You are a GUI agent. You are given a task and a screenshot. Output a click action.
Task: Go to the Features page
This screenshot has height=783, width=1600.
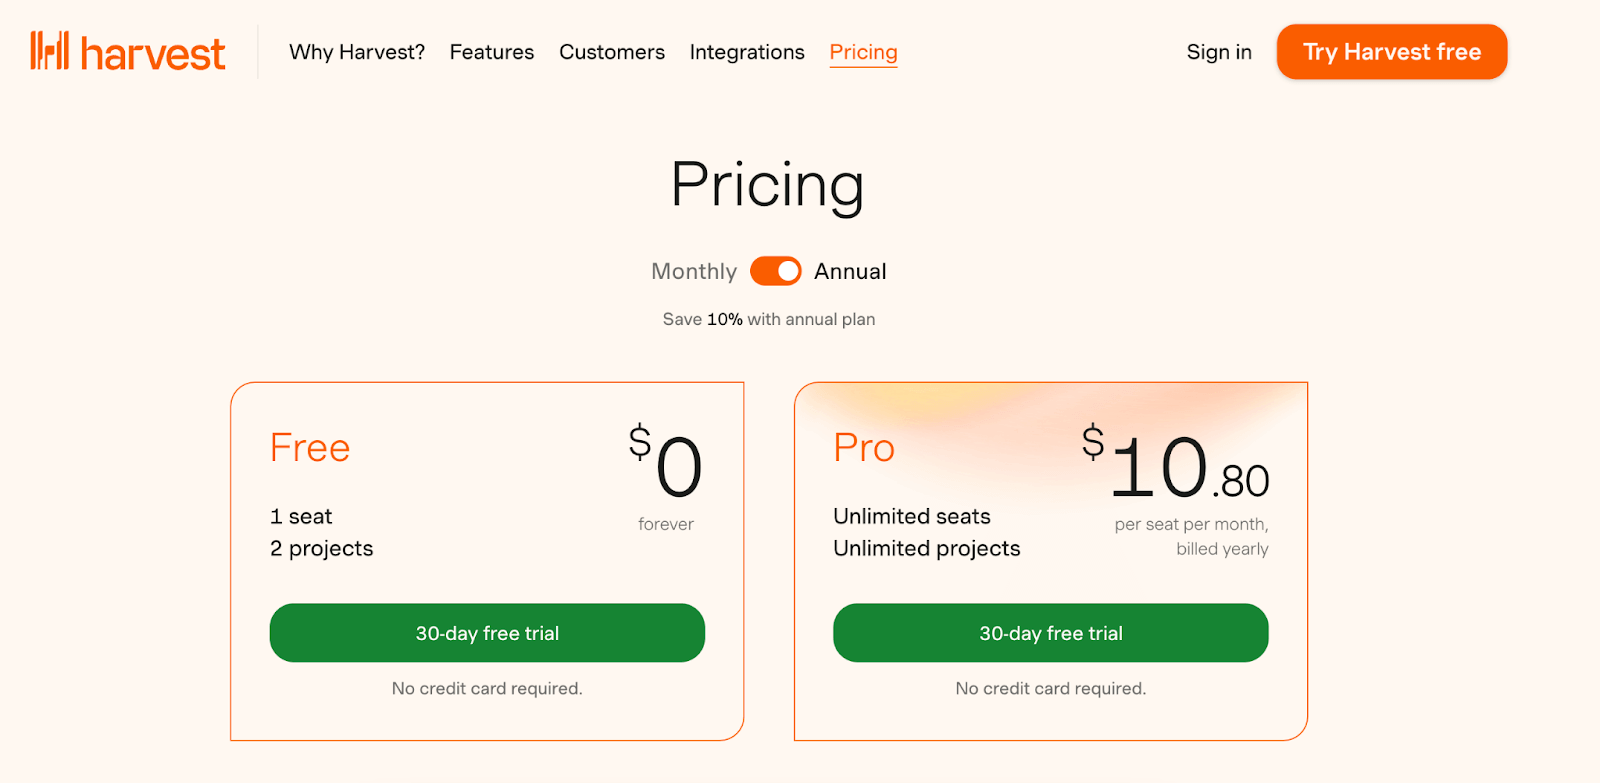pos(492,52)
